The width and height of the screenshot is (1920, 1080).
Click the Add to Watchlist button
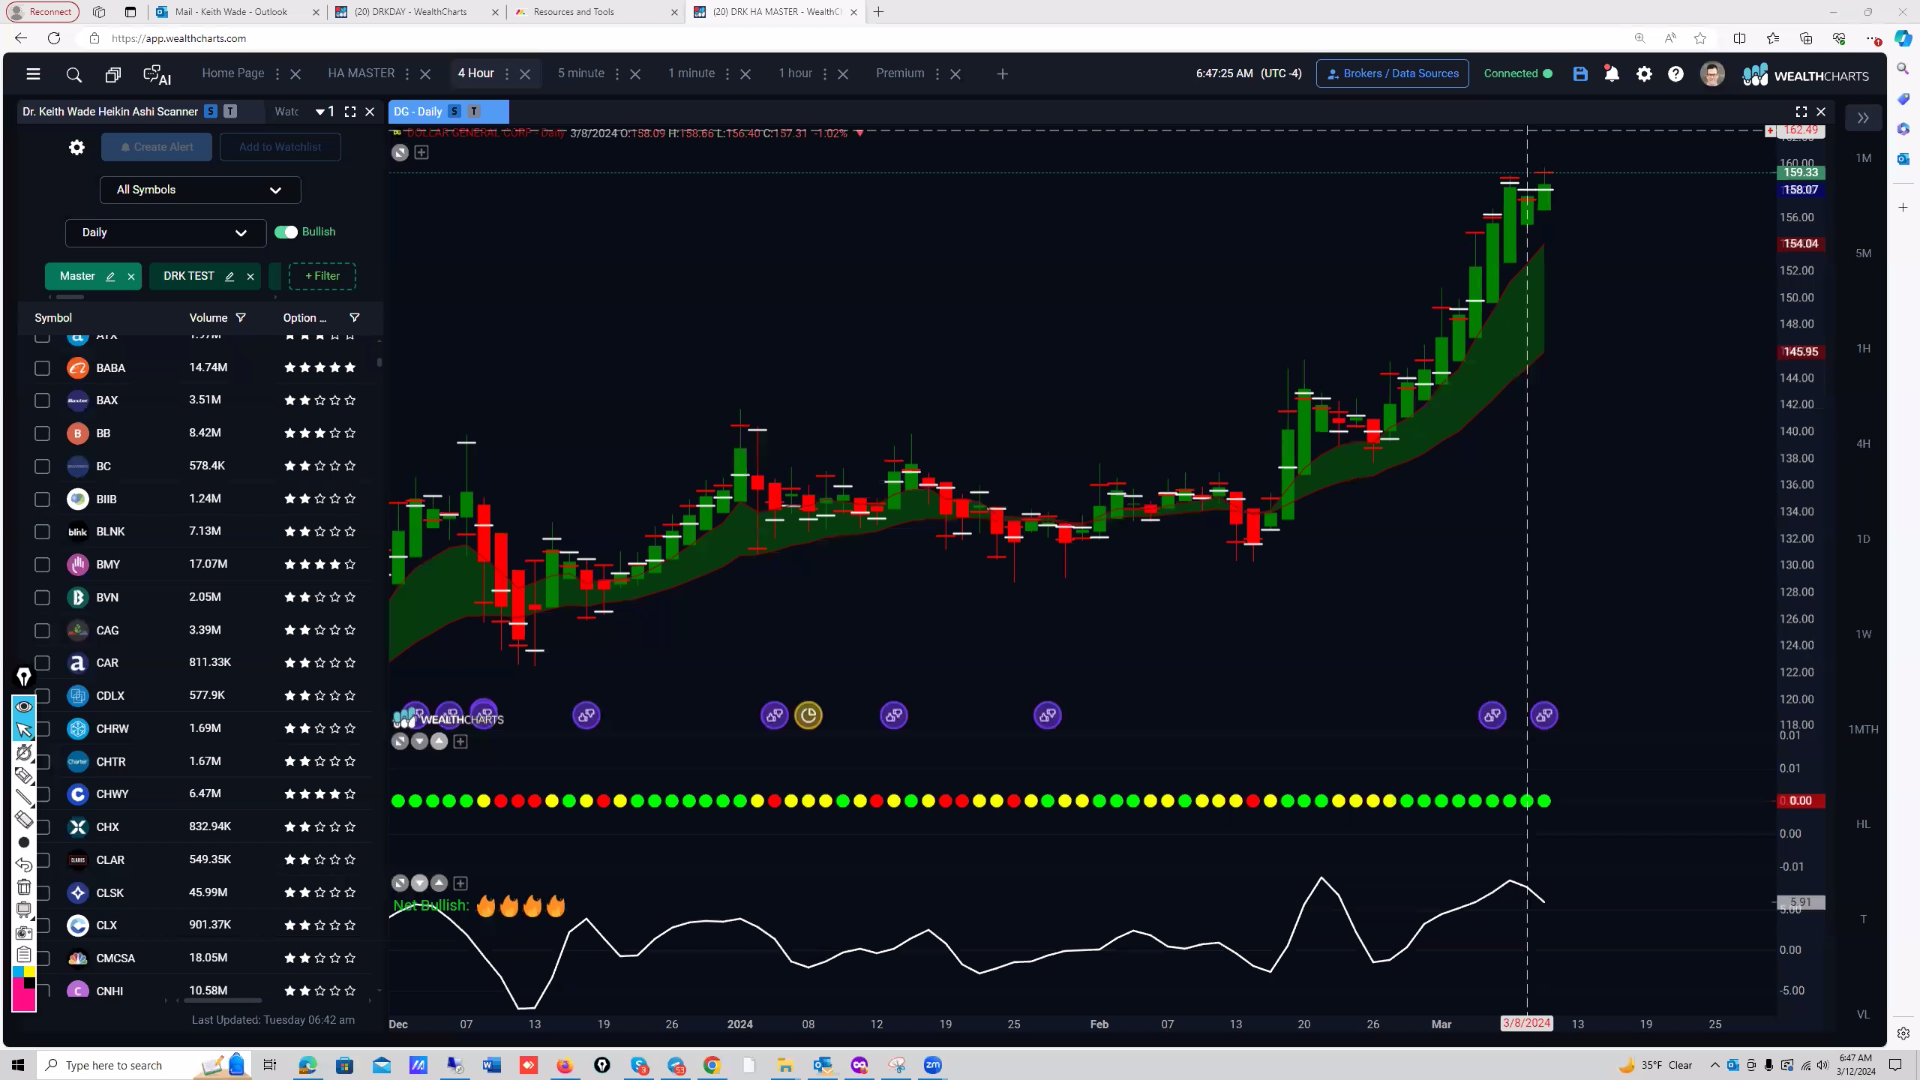(280, 147)
